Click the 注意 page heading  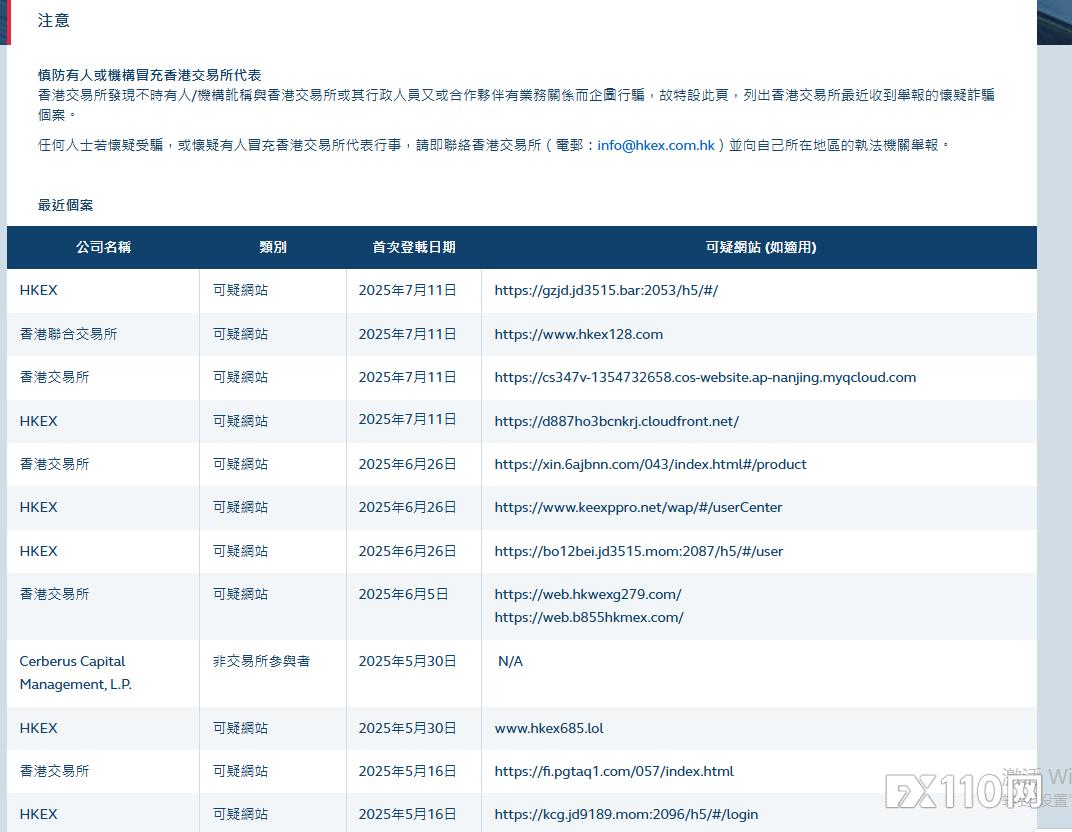coord(53,21)
